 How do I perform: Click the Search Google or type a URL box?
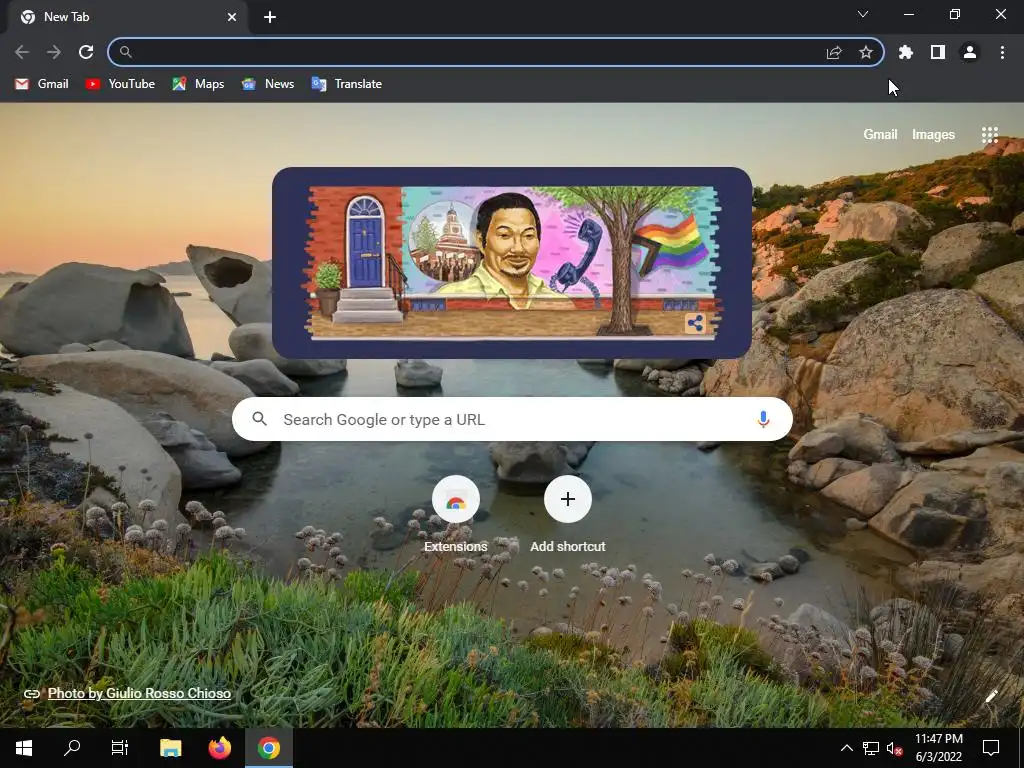(512, 419)
